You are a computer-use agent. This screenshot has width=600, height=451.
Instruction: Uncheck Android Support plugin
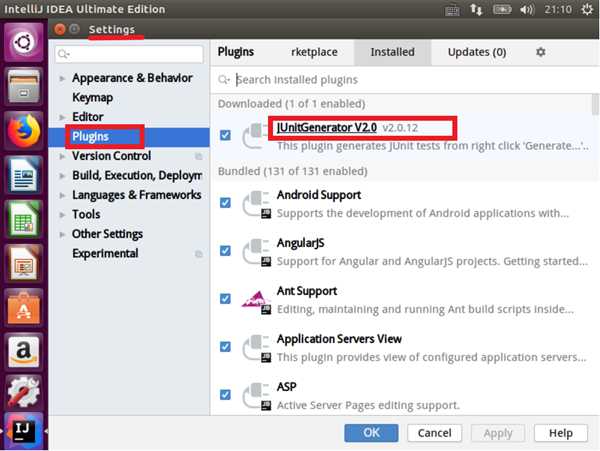(225, 202)
